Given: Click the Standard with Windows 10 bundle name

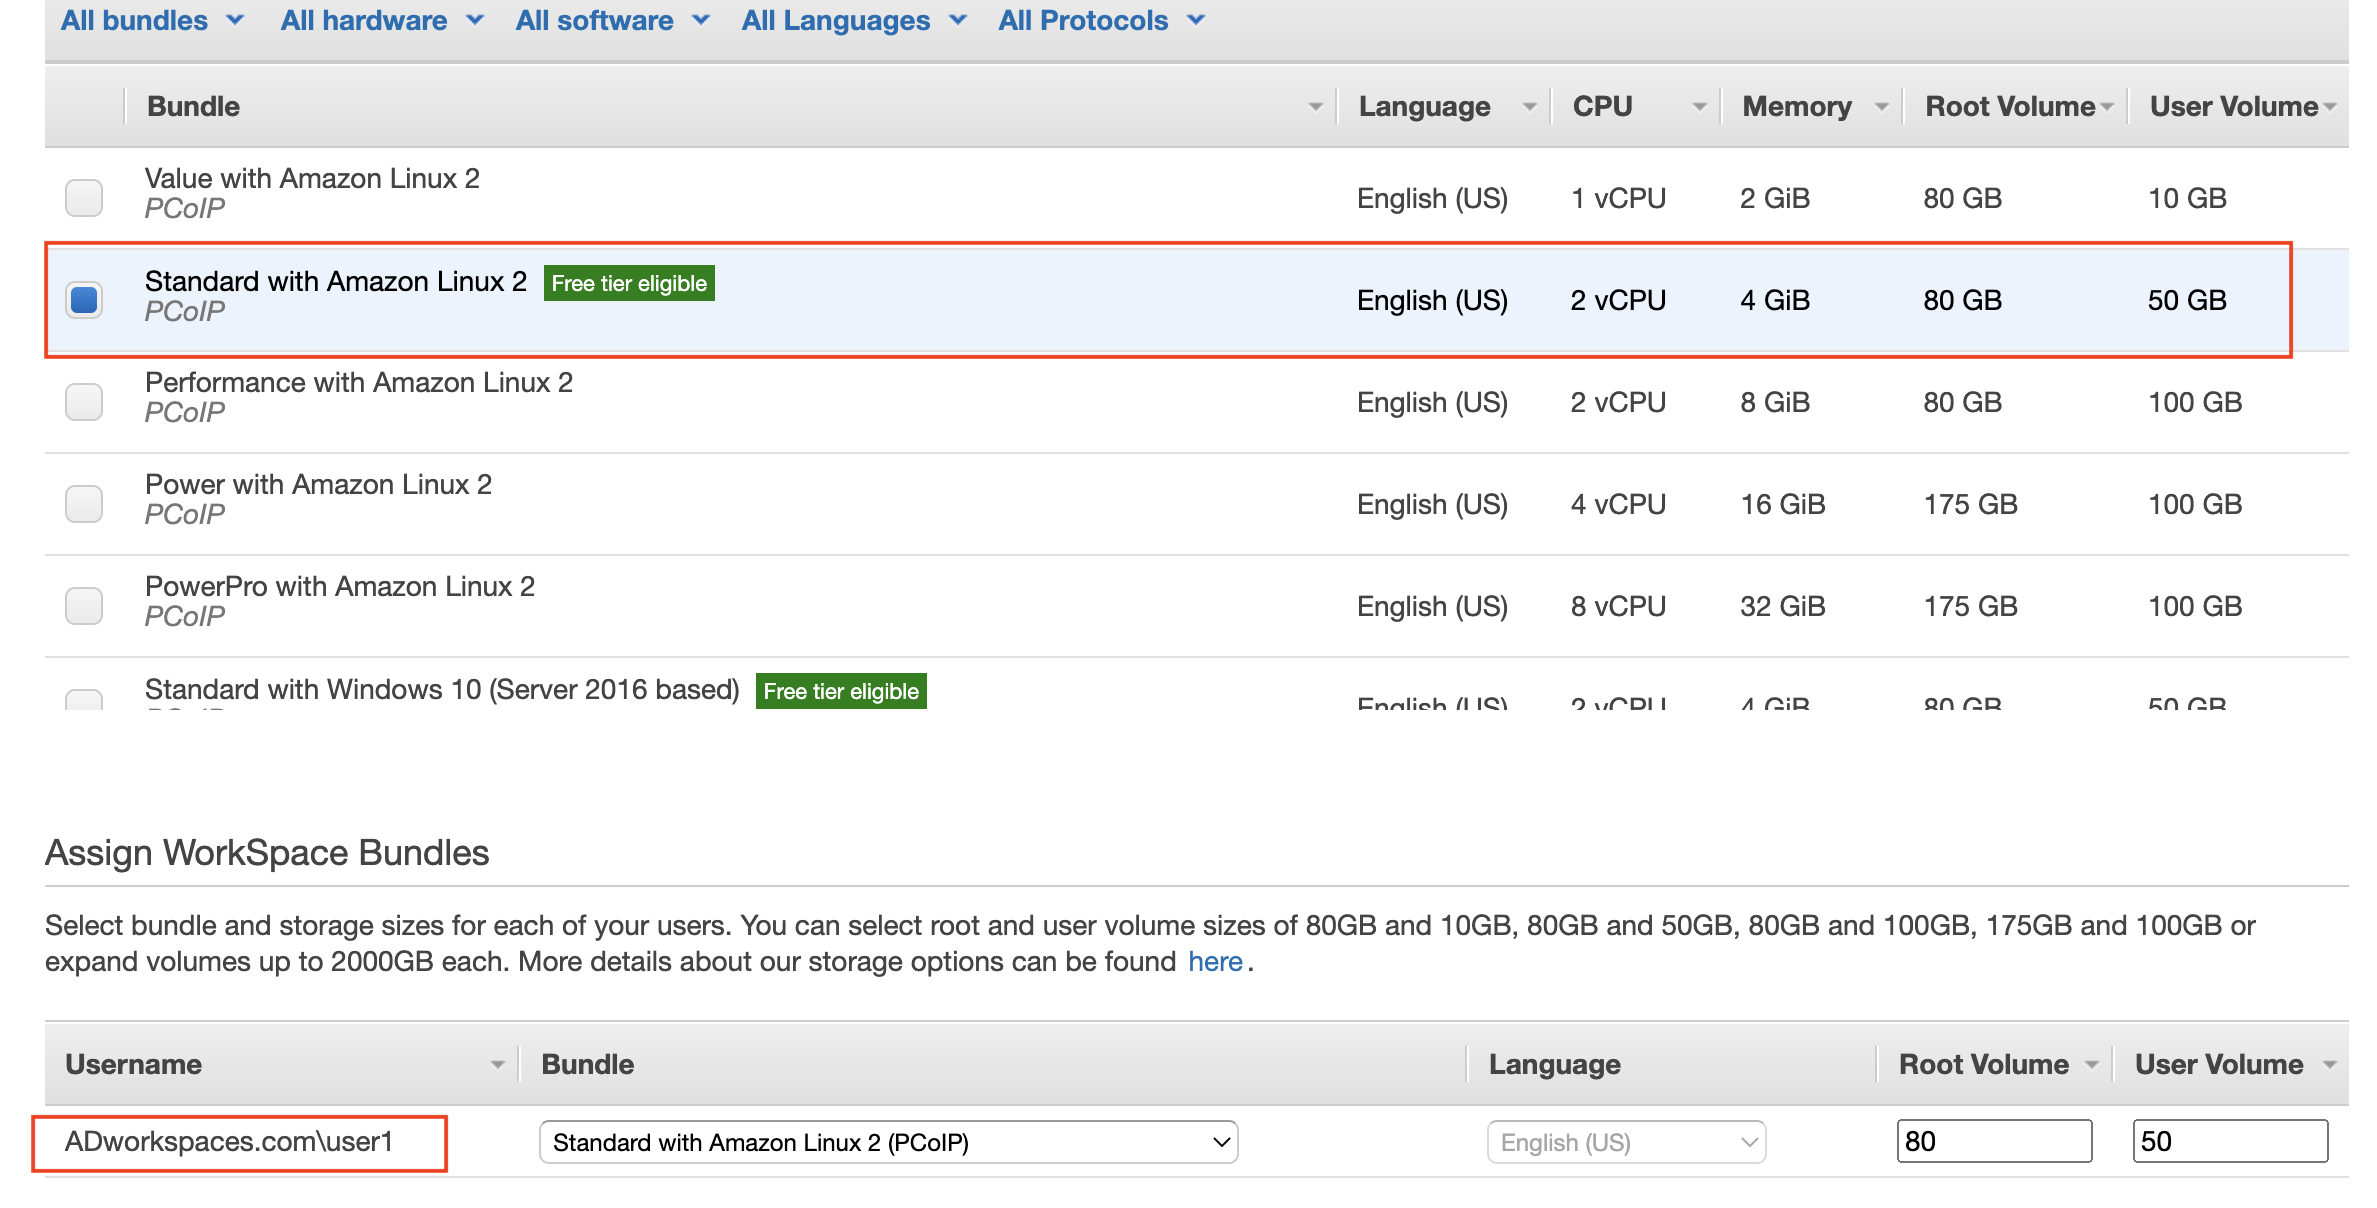Looking at the screenshot, I should click(x=442, y=689).
